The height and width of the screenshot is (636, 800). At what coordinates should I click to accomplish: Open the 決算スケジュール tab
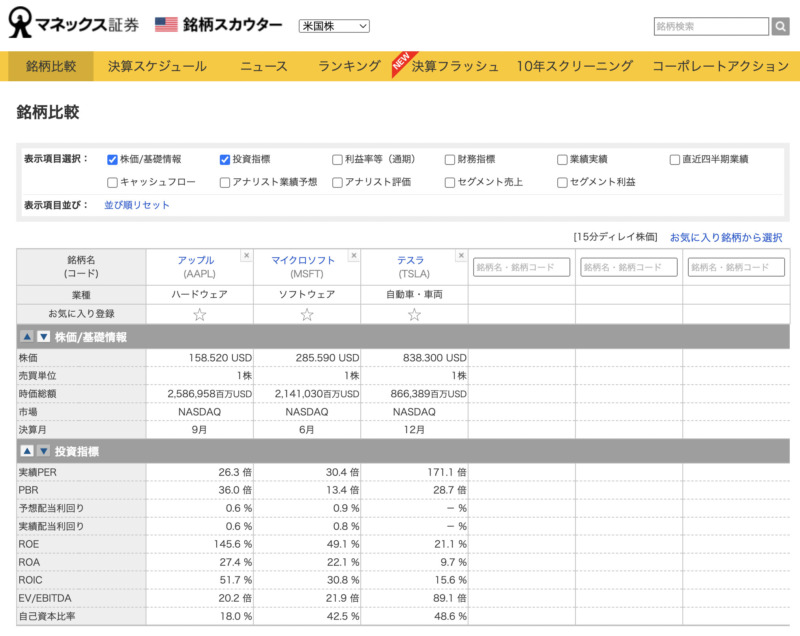coord(157,66)
